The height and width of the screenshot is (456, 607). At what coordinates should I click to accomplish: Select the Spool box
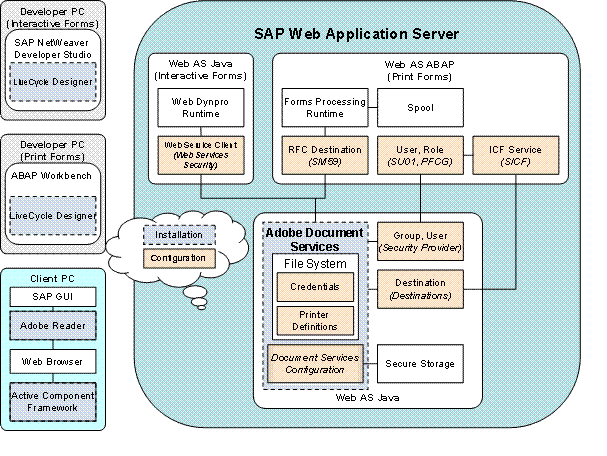pyautogui.click(x=419, y=108)
